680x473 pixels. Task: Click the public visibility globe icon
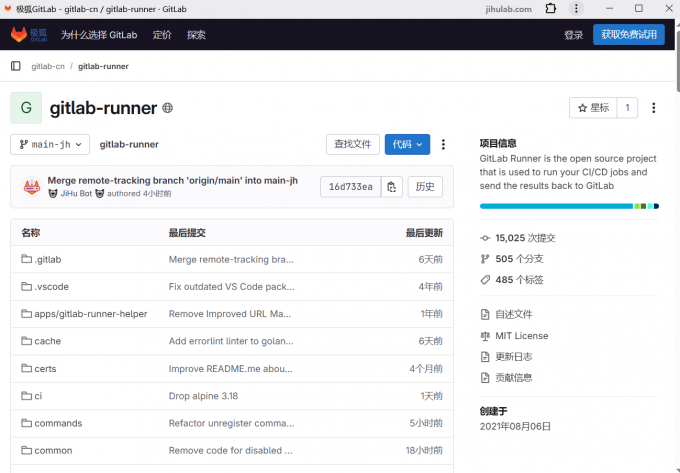point(167,108)
